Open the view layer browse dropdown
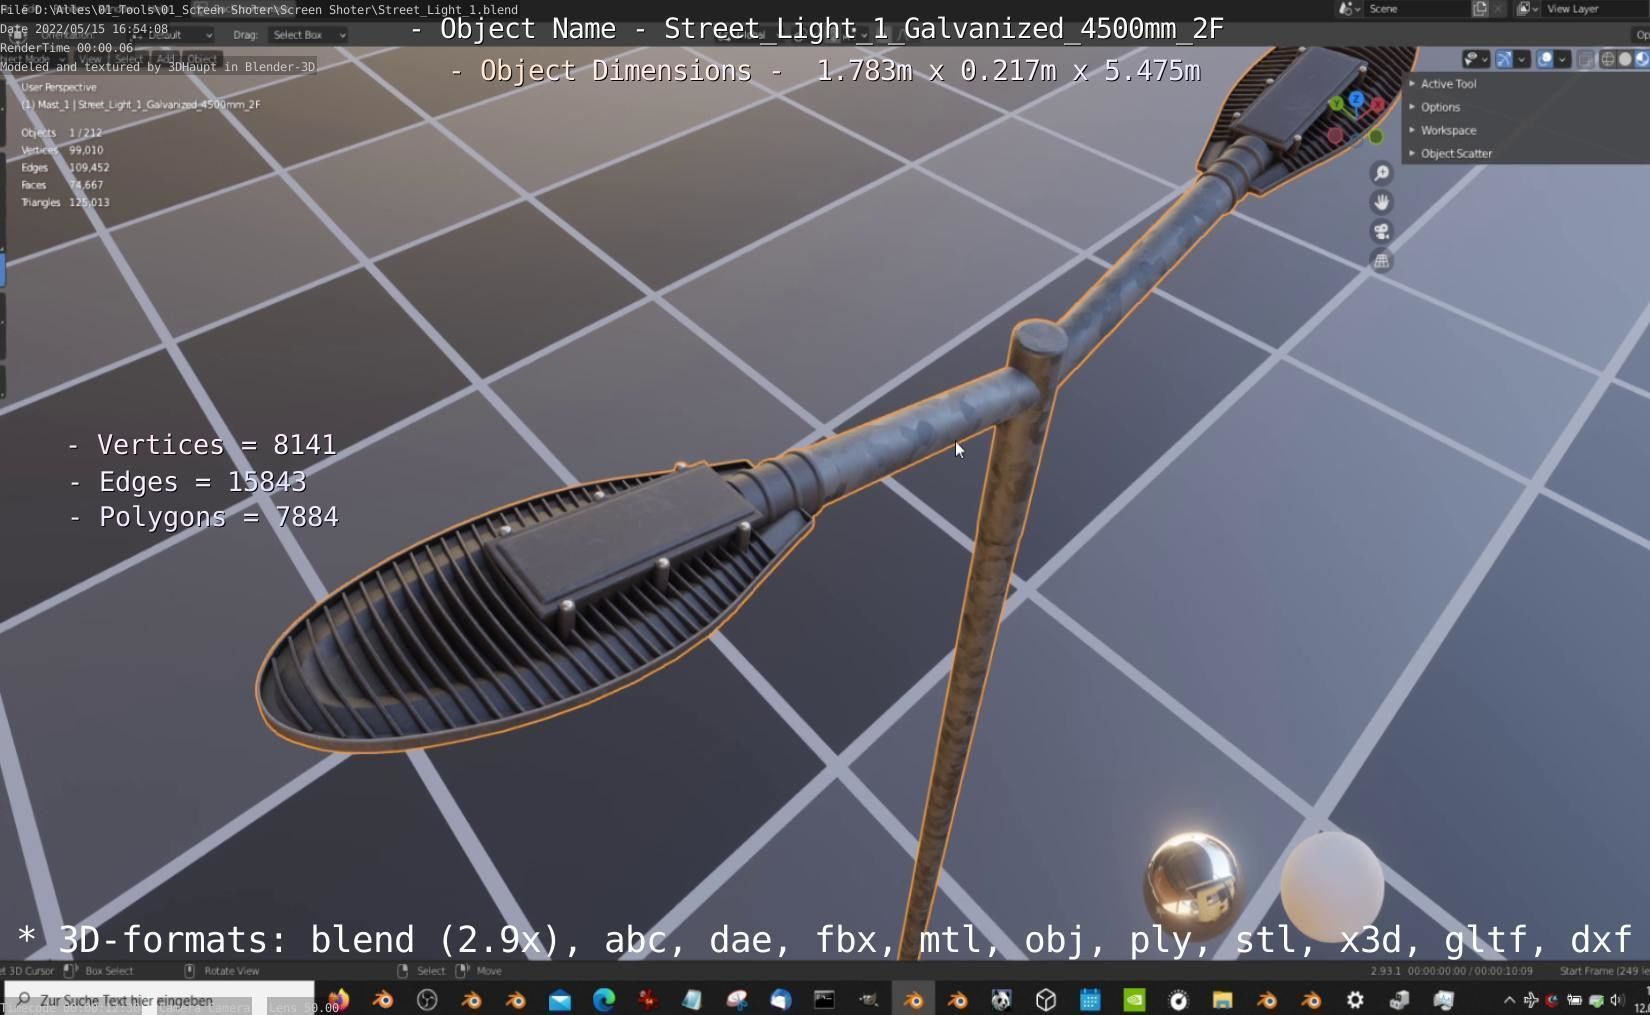The width and height of the screenshot is (1650, 1015). [x=1527, y=8]
